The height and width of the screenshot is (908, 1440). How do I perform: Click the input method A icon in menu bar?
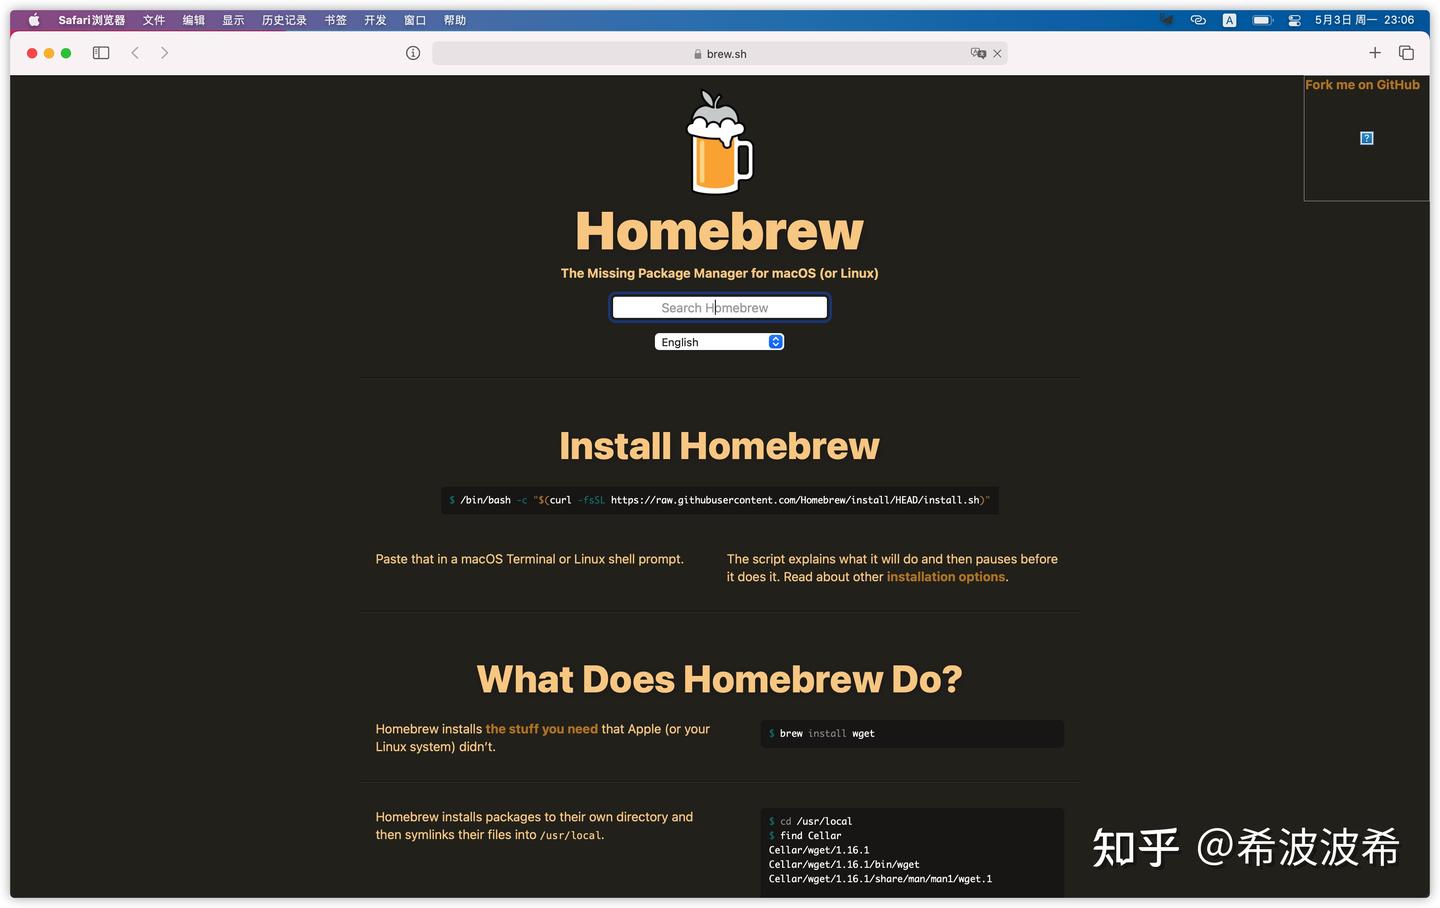(x=1229, y=19)
